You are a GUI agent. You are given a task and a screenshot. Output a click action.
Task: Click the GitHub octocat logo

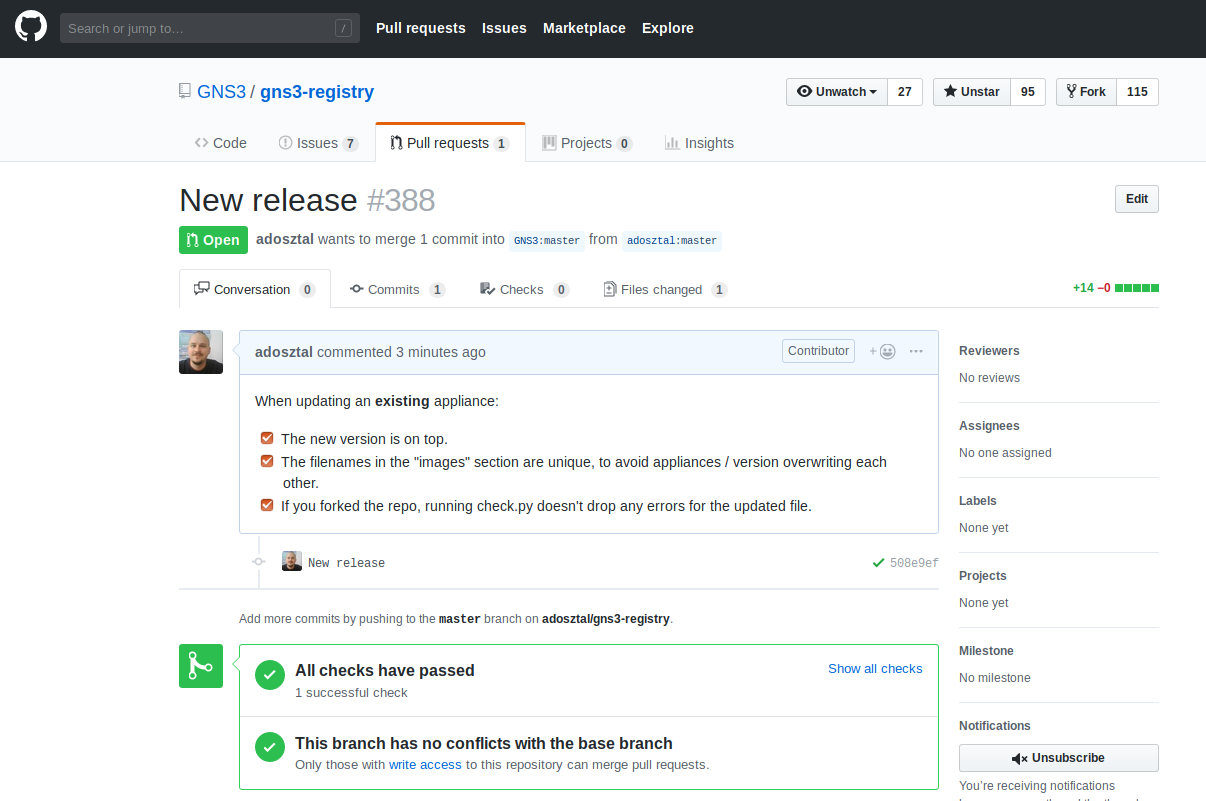pyautogui.click(x=31, y=27)
